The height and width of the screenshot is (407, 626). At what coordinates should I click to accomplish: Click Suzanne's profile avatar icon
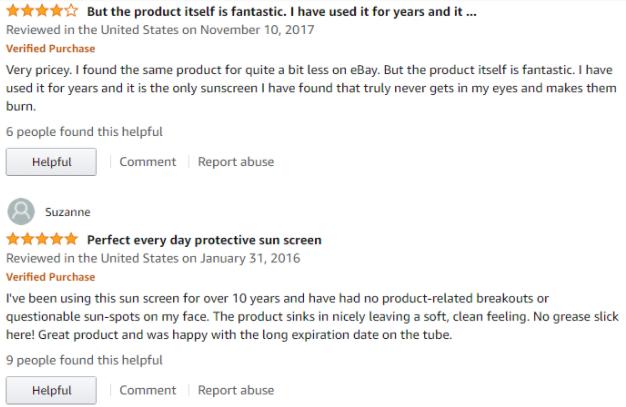(21, 211)
